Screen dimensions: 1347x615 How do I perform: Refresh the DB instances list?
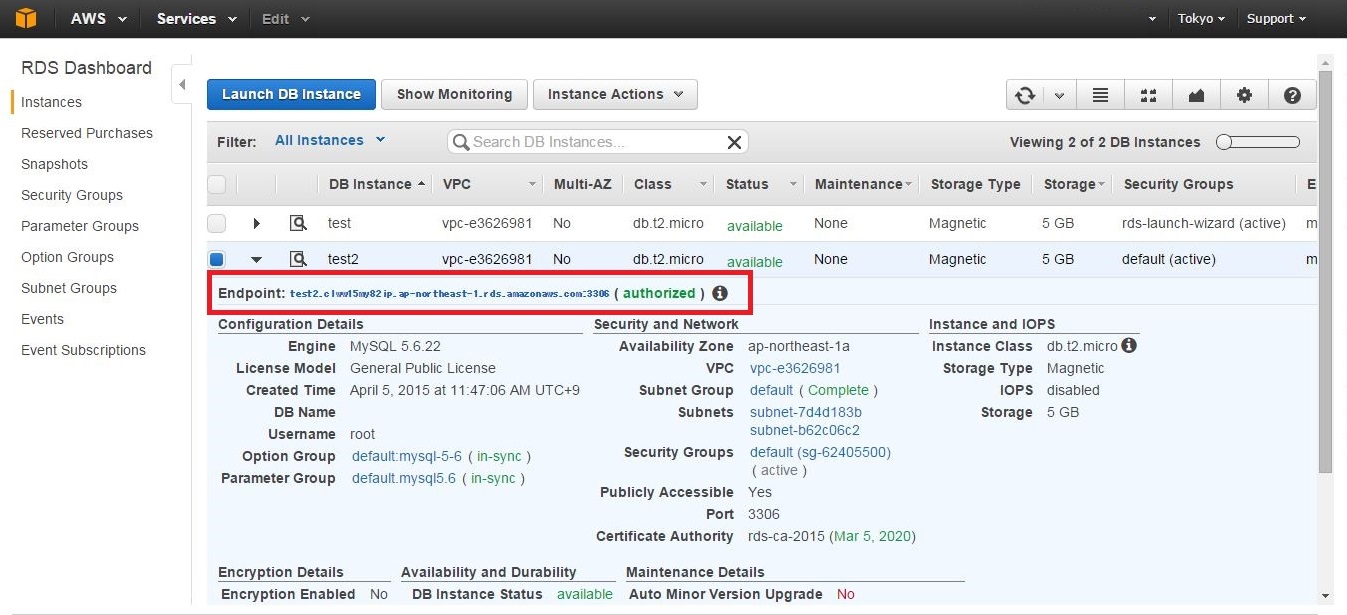[x=1025, y=95]
